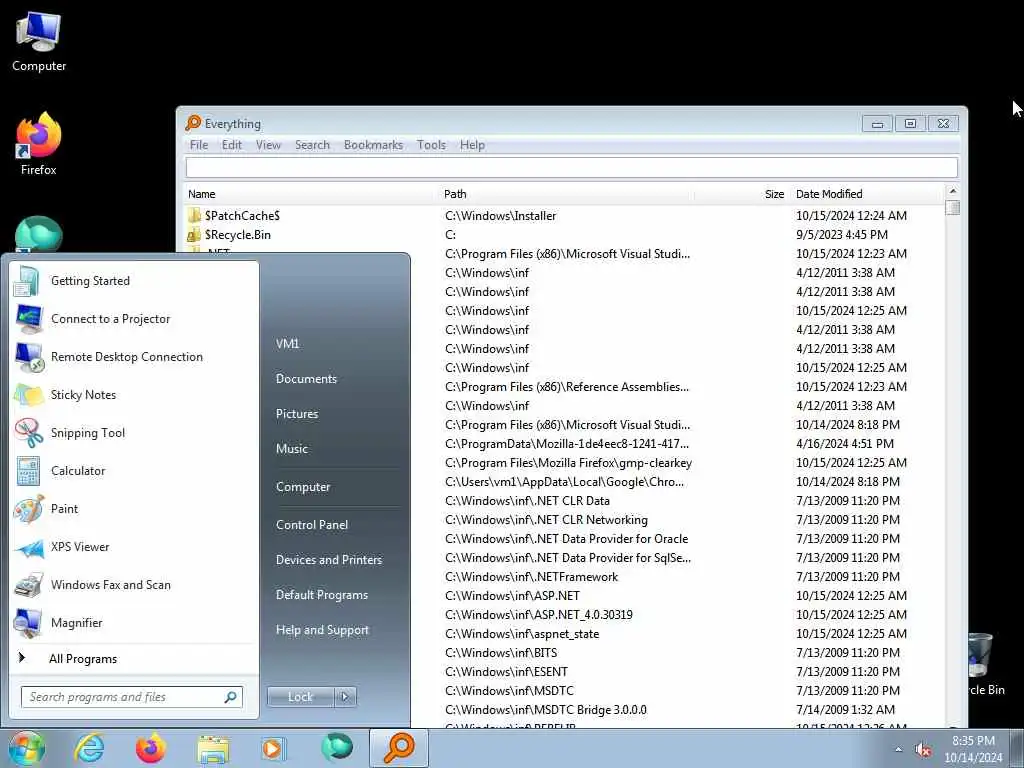
Task: Open Documents from Start menu
Action: click(306, 379)
